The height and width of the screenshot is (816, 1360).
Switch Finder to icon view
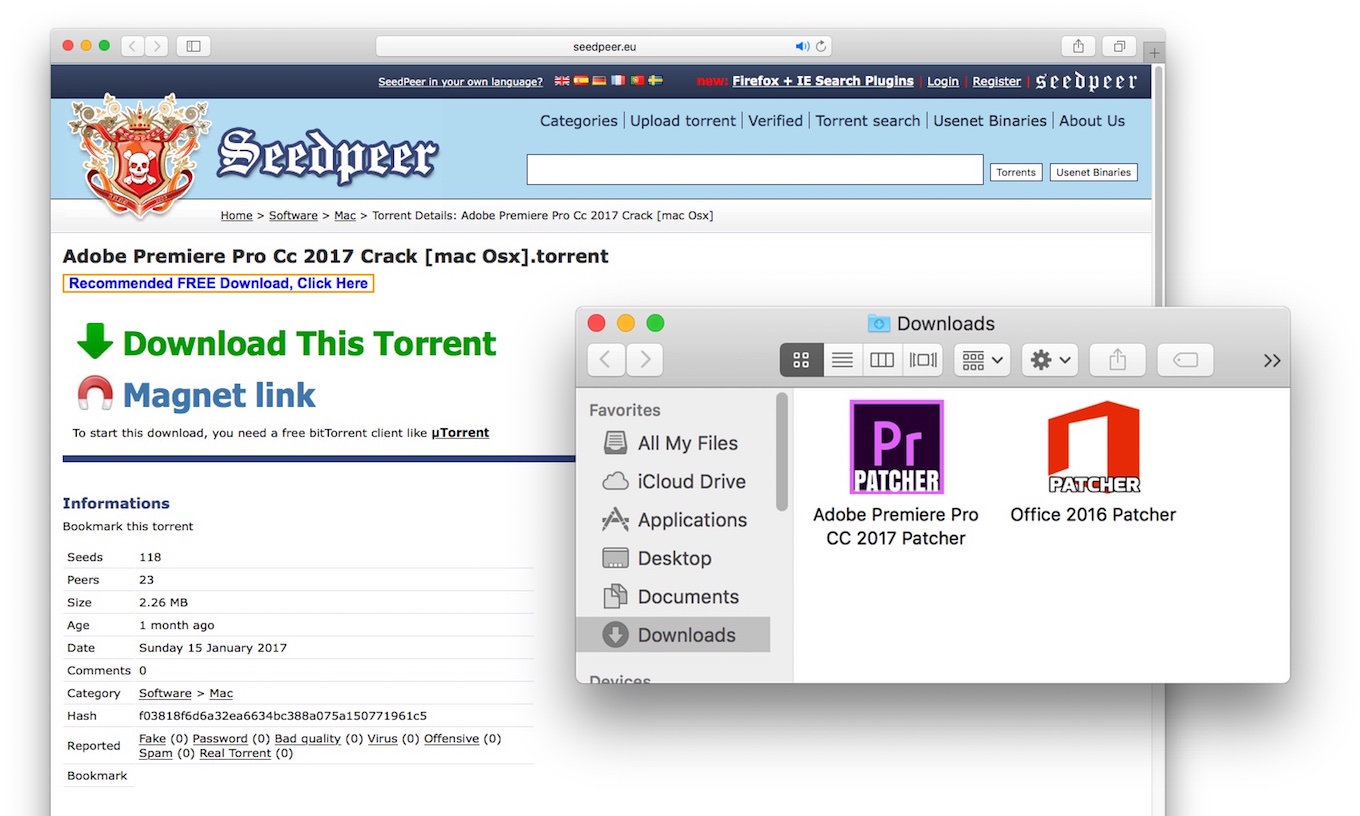[801, 360]
